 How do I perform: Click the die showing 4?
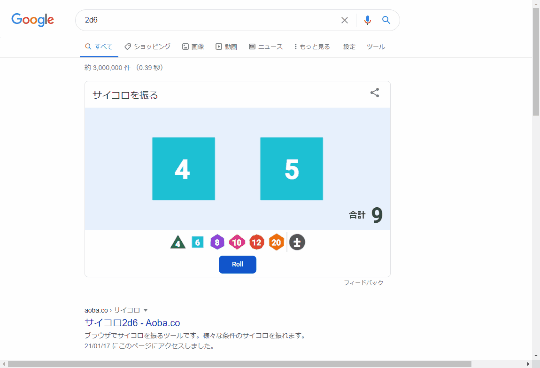pyautogui.click(x=184, y=169)
